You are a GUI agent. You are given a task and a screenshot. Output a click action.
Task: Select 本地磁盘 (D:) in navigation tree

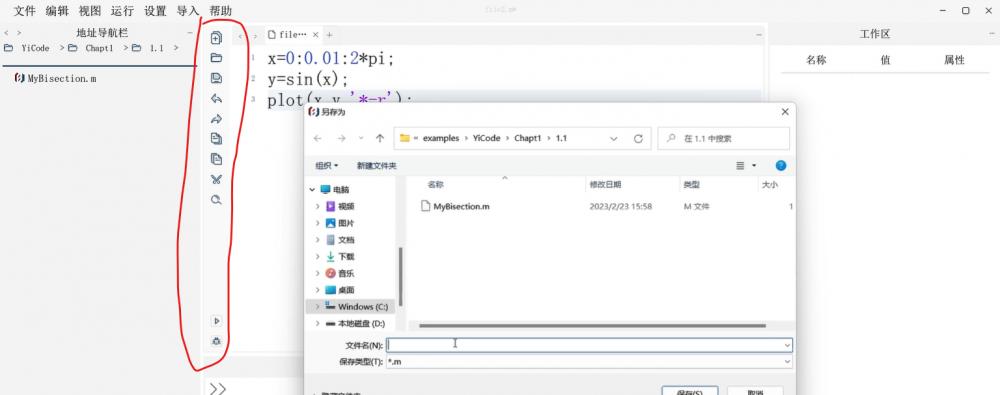point(361,324)
